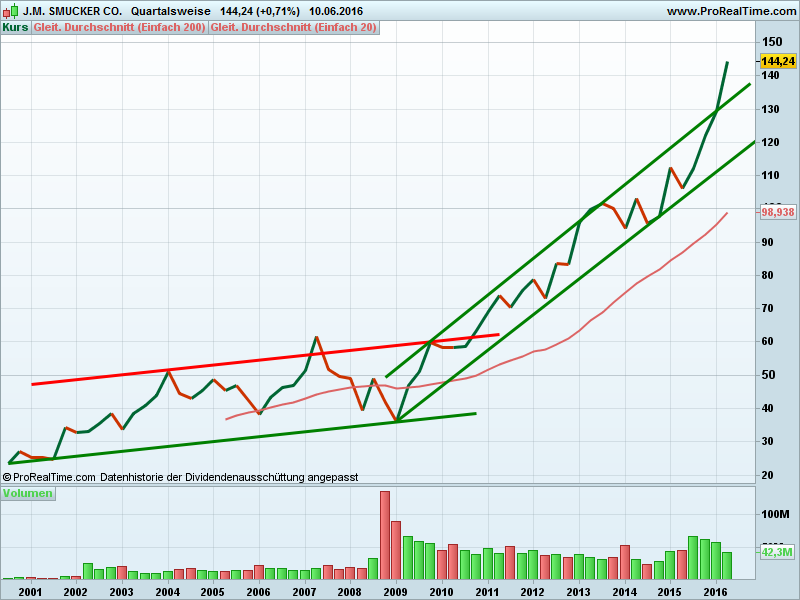Click the 130 price axis label
Image resolution: width=800 pixels, height=600 pixels.
(770, 109)
